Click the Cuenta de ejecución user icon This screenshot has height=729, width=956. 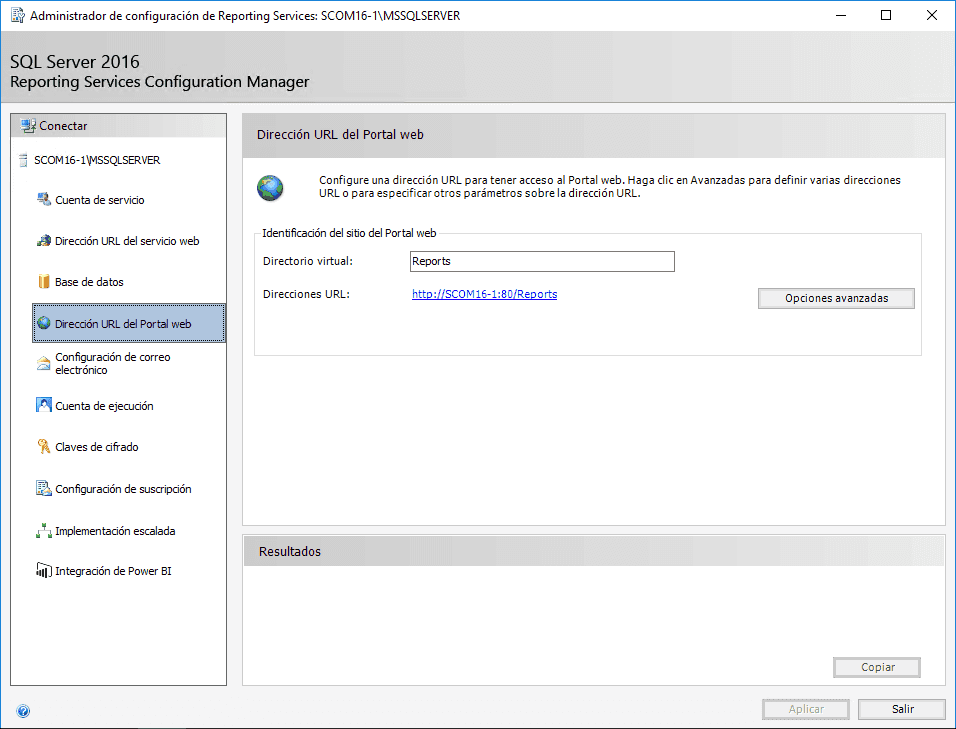point(43,405)
